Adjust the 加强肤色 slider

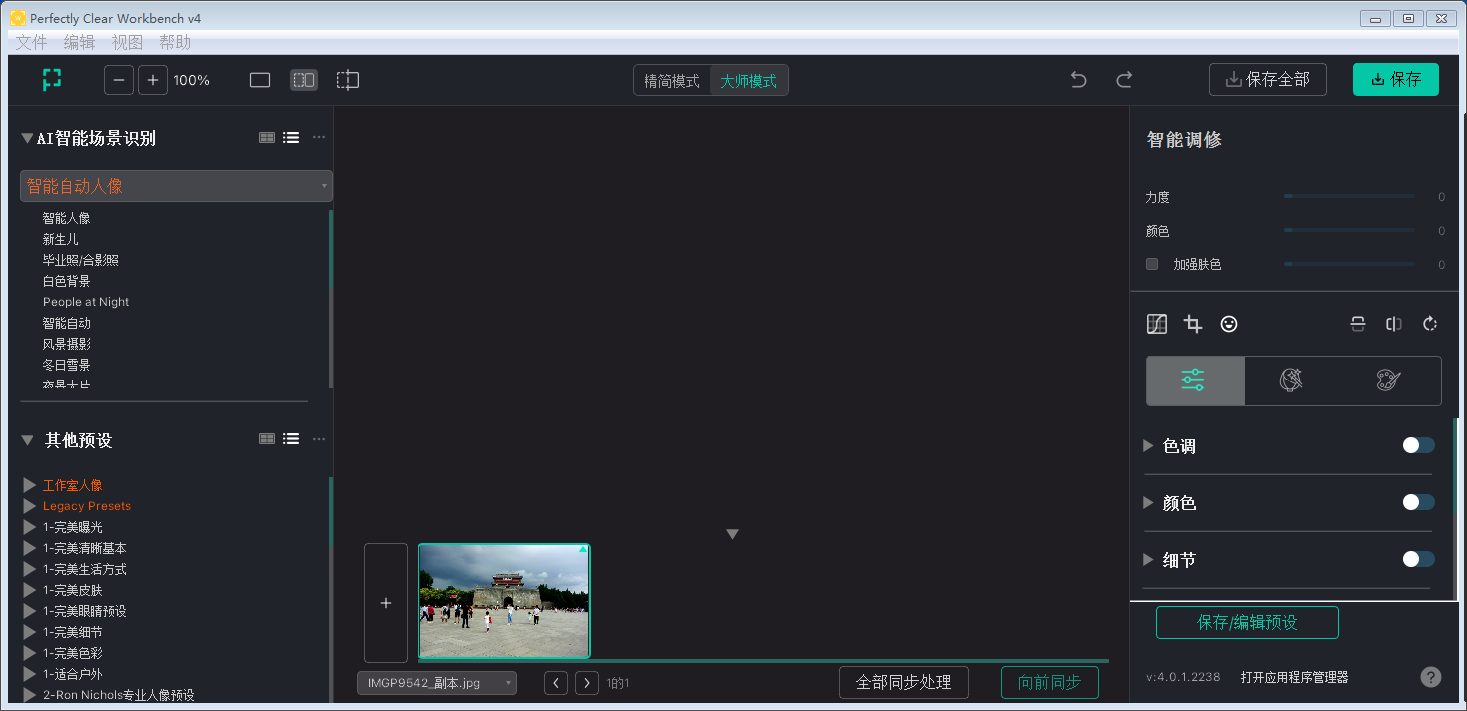(1349, 264)
